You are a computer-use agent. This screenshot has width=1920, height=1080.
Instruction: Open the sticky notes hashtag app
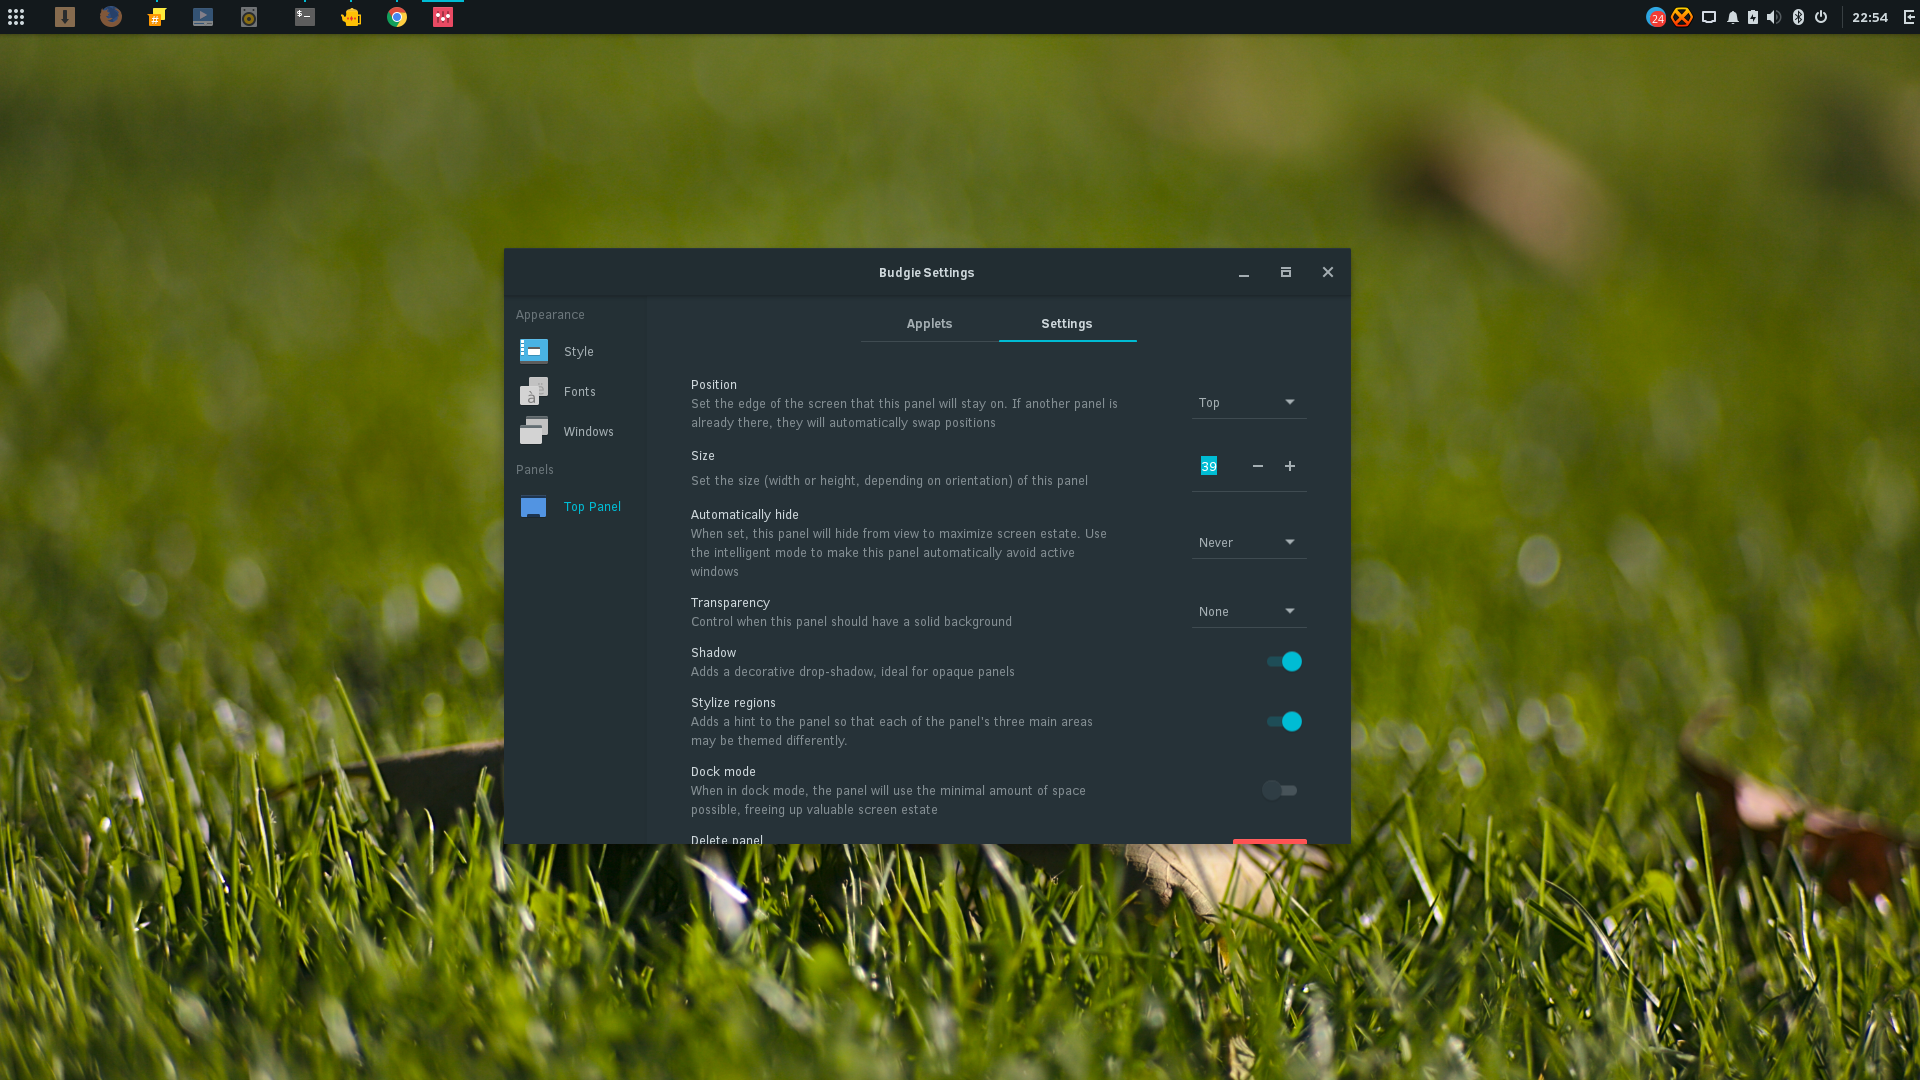click(x=157, y=17)
